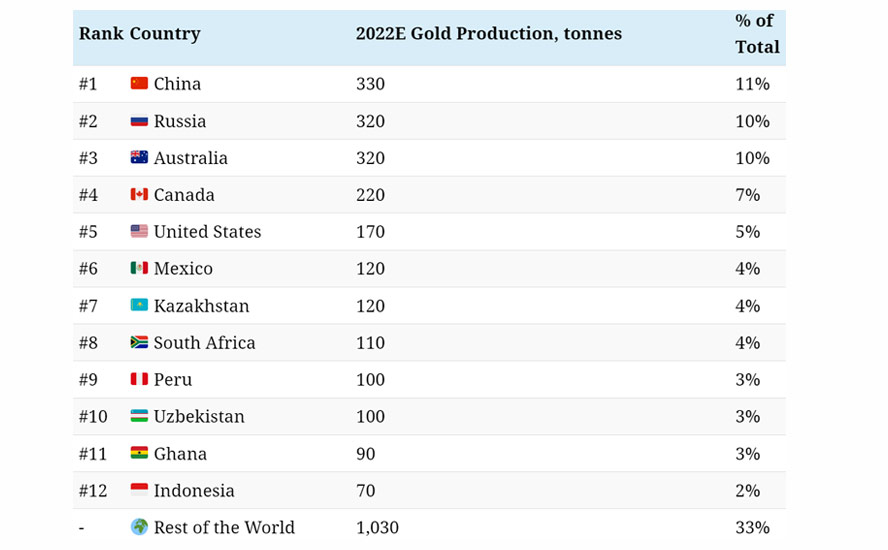Click the Indonesia flag icon

pyautogui.click(x=139, y=491)
